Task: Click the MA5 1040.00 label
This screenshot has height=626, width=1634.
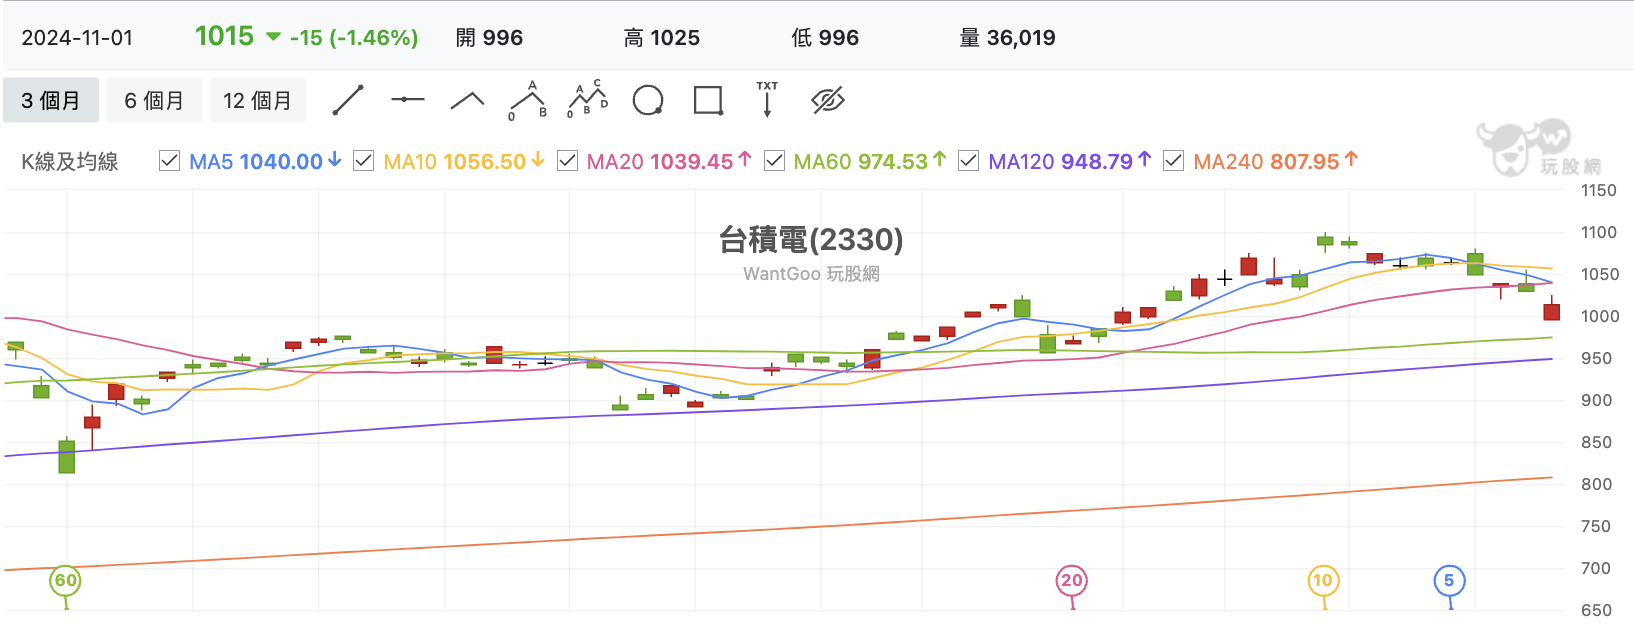Action: click(x=265, y=161)
